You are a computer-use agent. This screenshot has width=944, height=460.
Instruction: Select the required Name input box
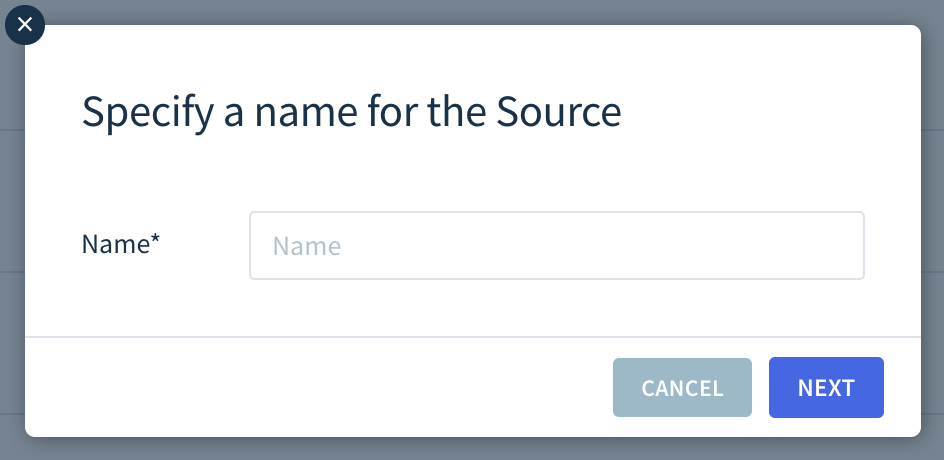pos(557,246)
